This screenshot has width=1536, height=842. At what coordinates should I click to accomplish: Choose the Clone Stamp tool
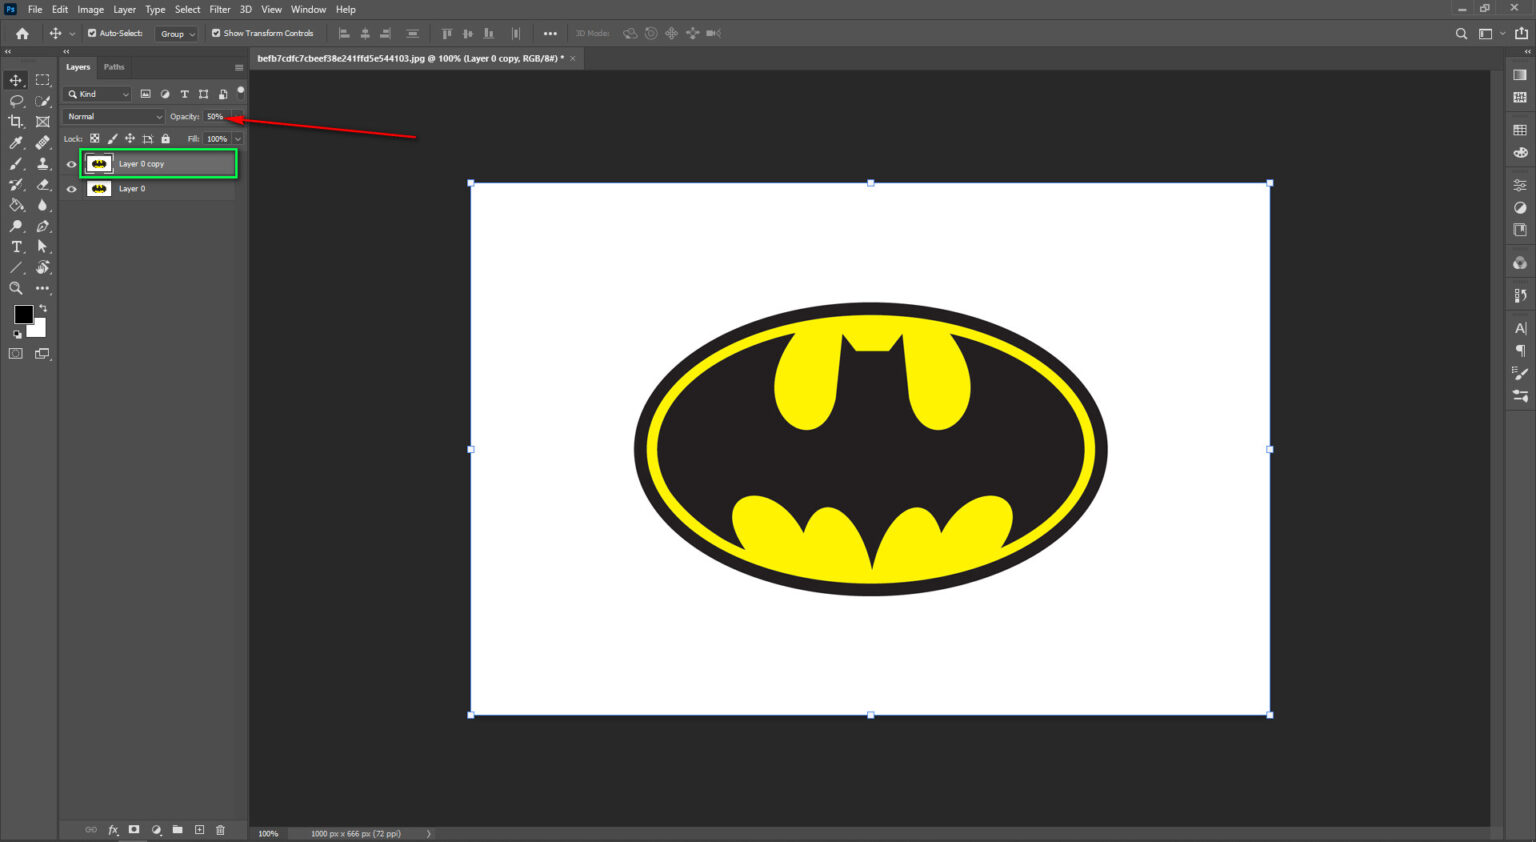[42, 162]
